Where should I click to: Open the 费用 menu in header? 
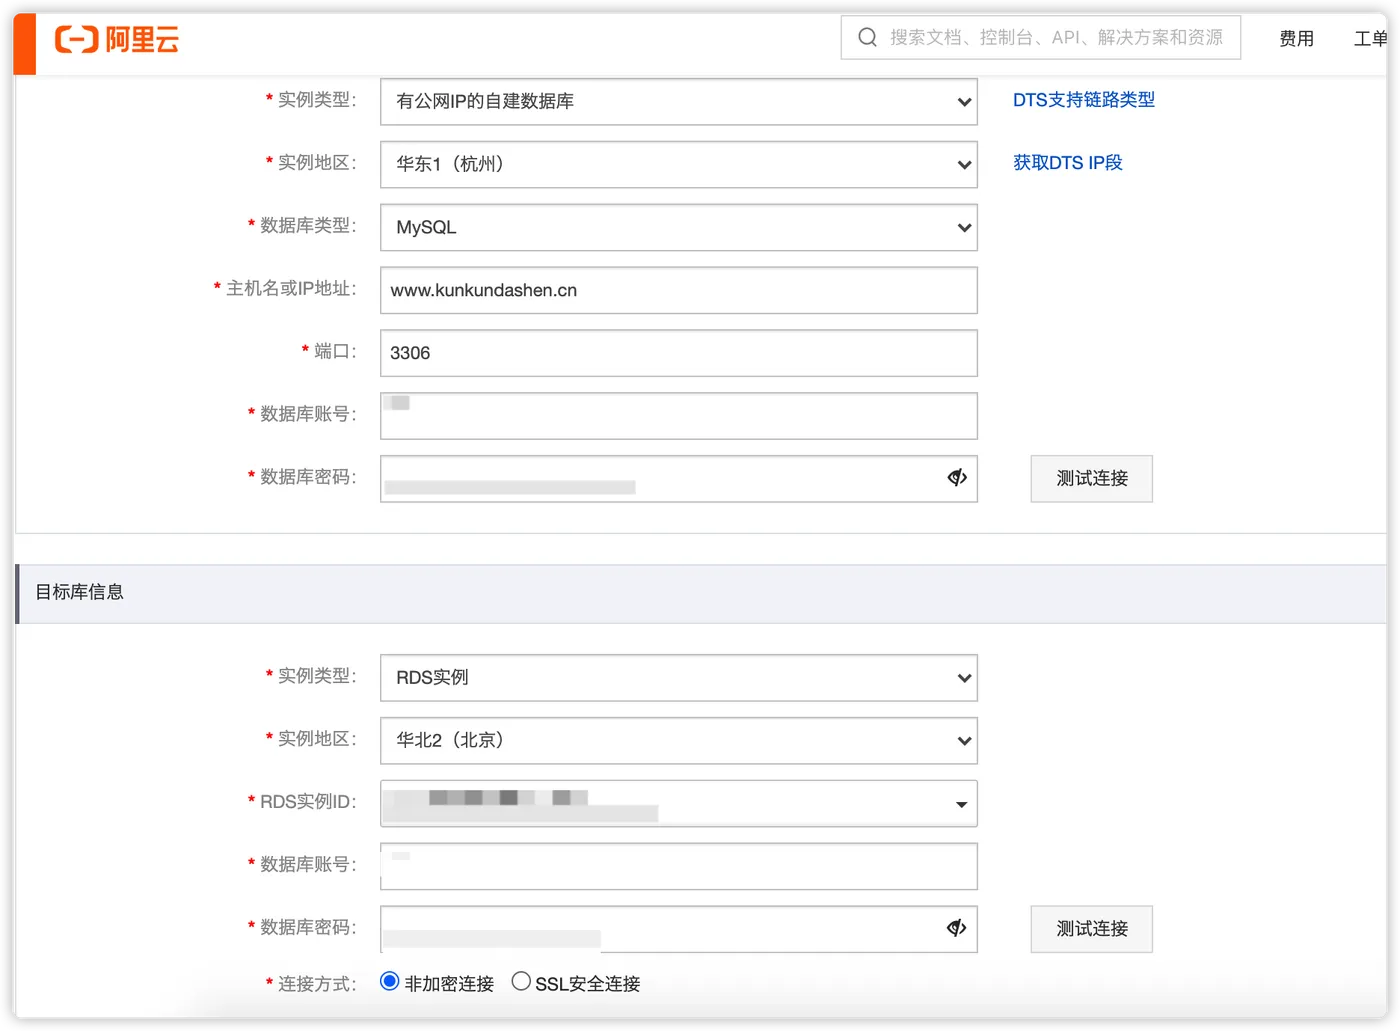click(1296, 38)
